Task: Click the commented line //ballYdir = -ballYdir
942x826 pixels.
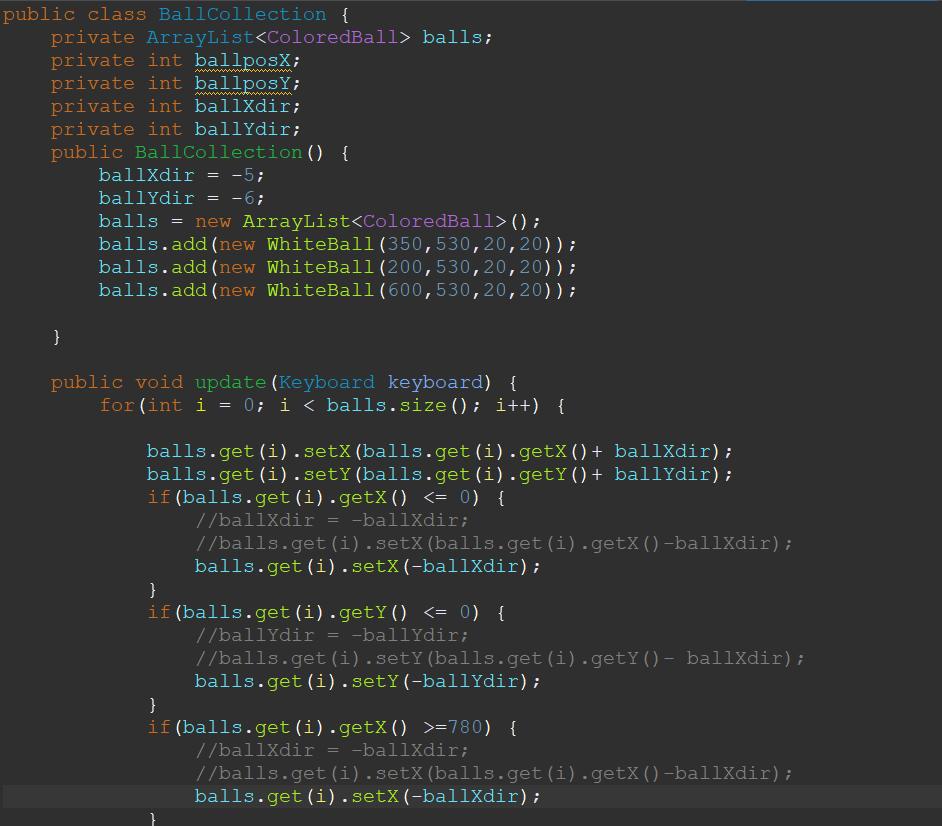Action: (x=332, y=635)
